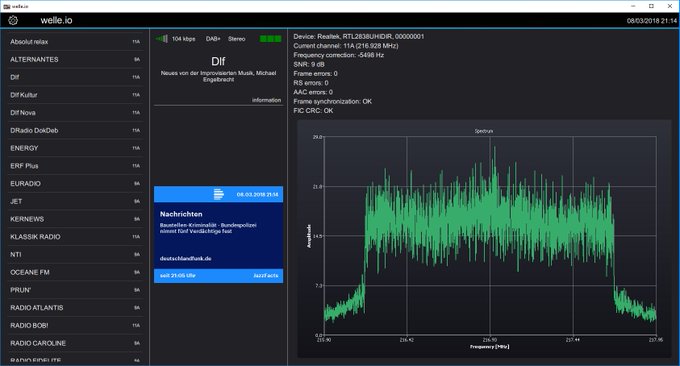This screenshot has height=366, width=680.
Task: Select the Absolut relax station
Action: 75,42
